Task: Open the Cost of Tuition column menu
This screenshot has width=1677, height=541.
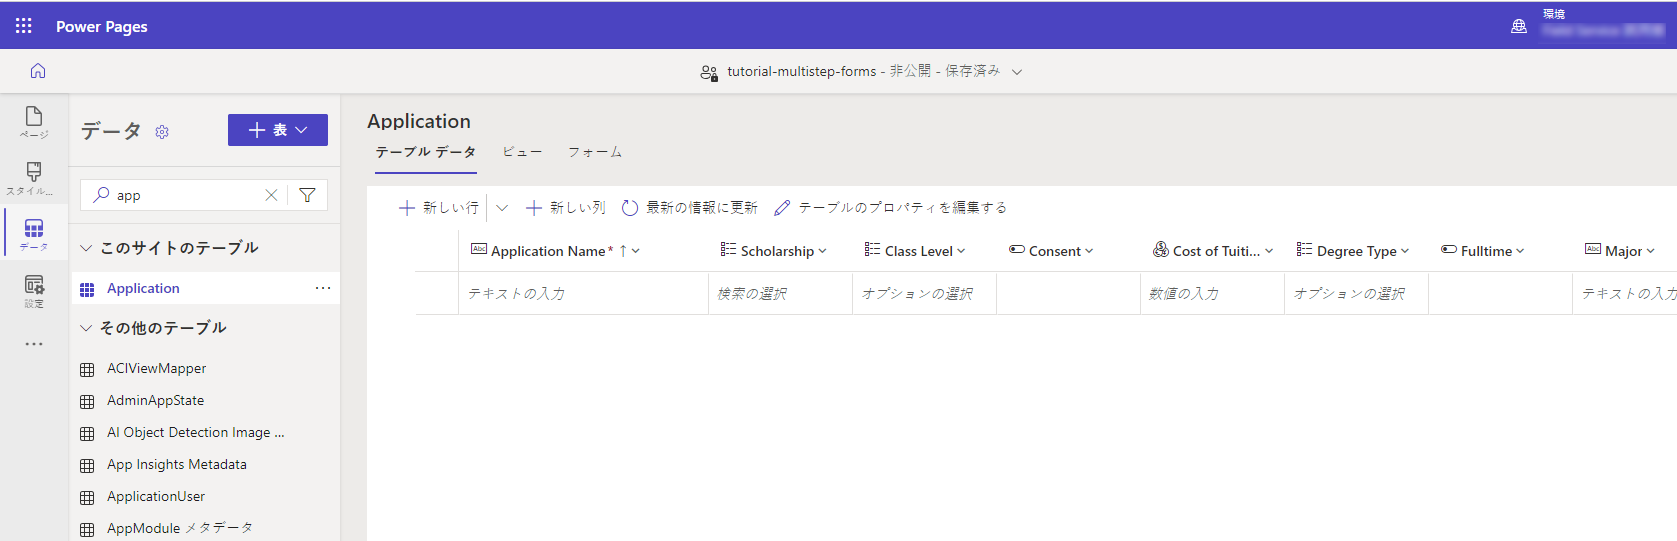Action: (x=1269, y=252)
